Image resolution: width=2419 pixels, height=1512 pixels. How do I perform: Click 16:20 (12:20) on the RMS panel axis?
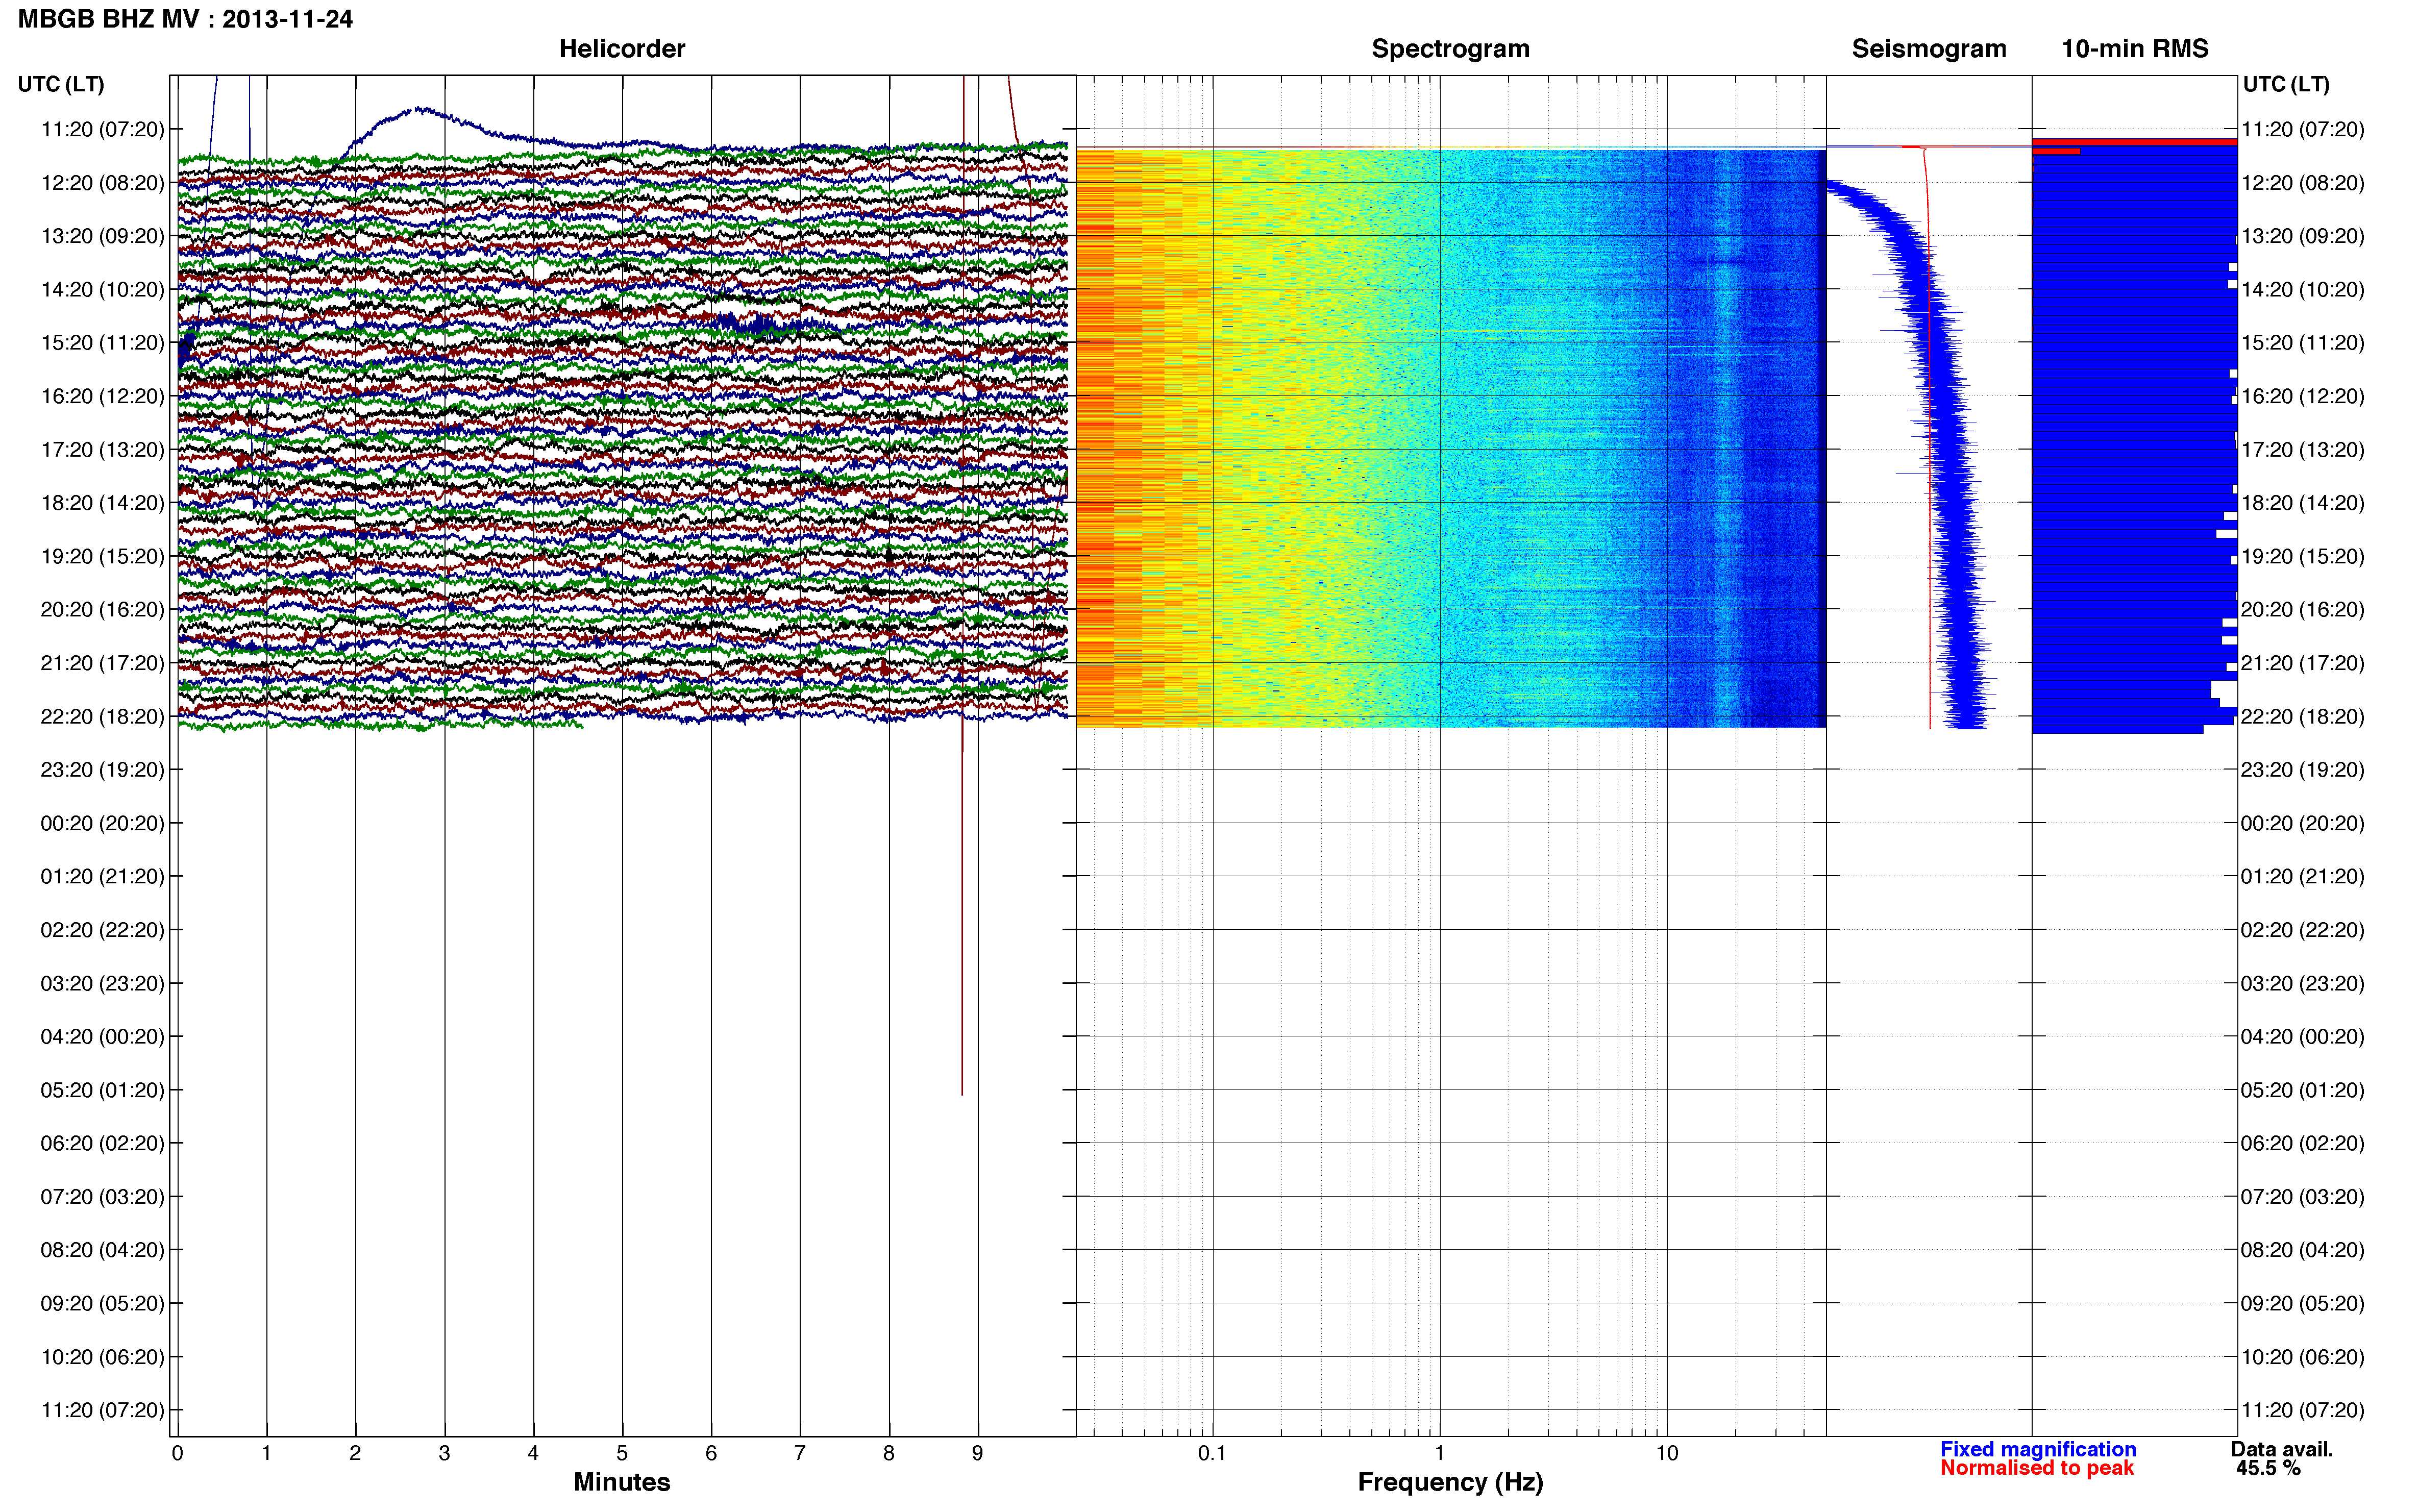click(2302, 396)
